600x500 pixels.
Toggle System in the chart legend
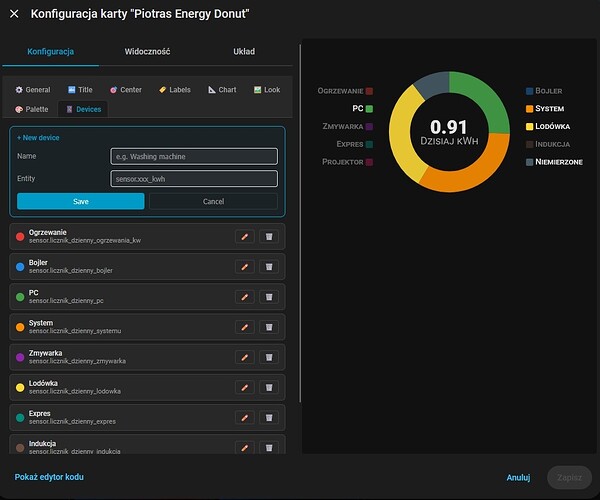[545, 109]
